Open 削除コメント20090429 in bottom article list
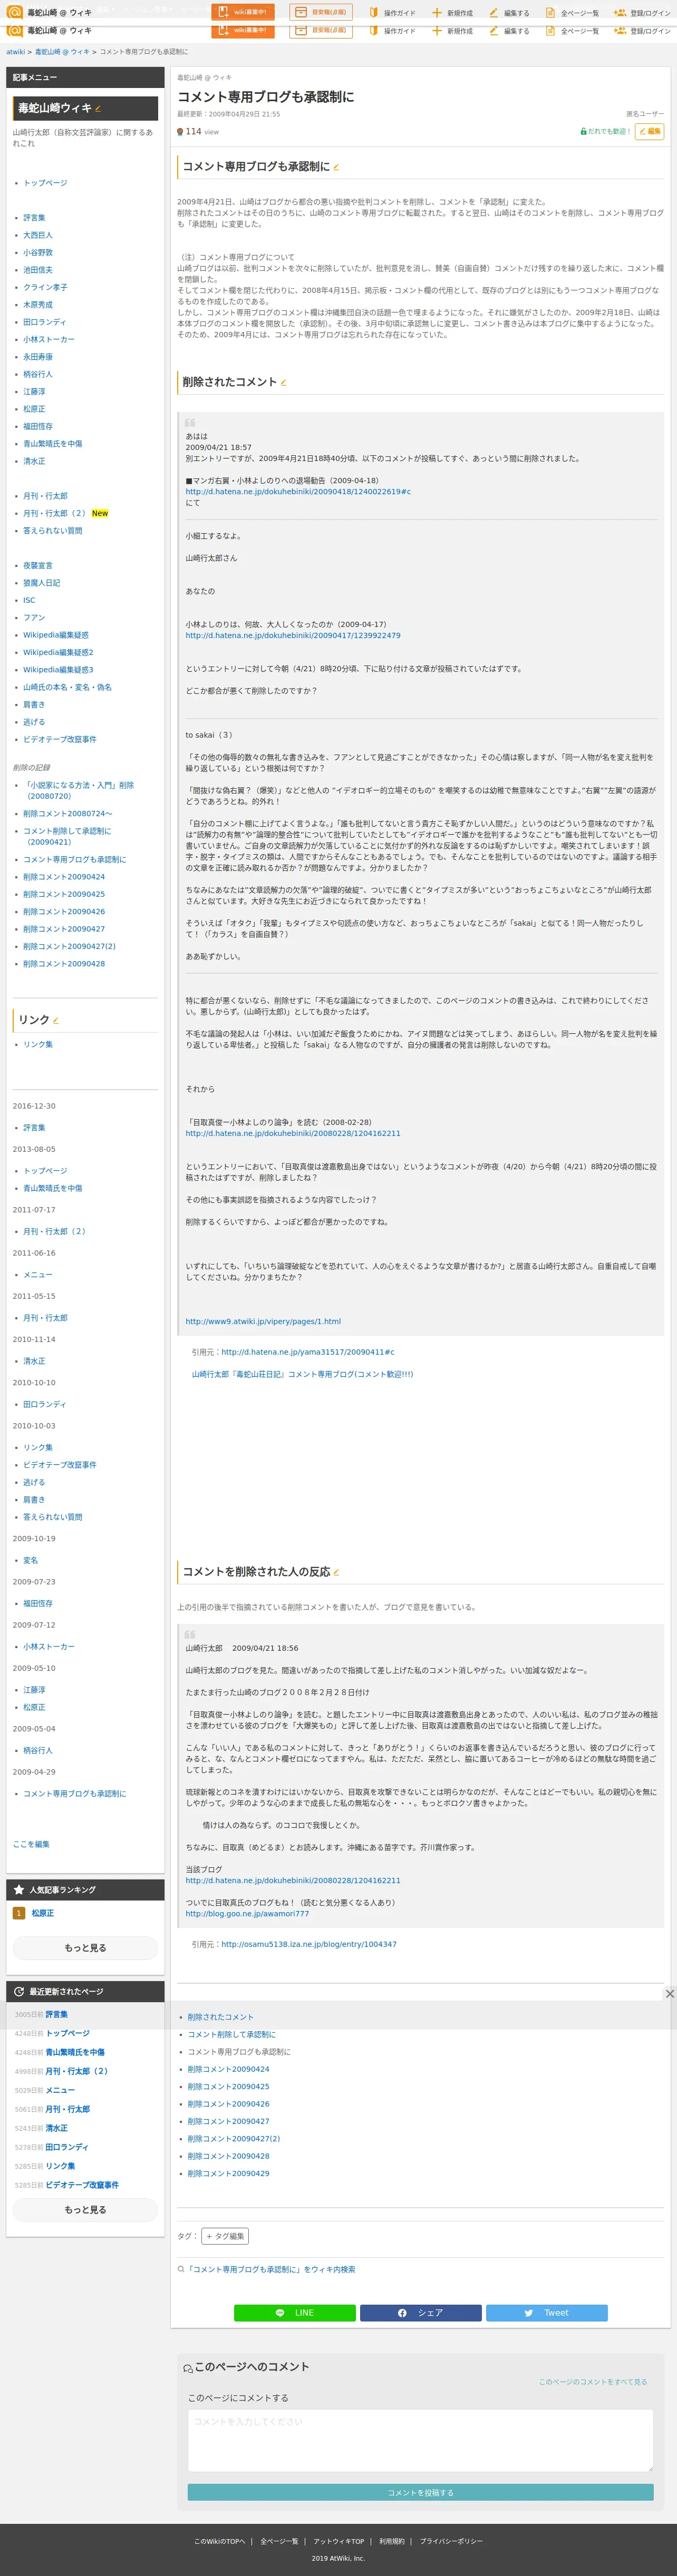The width and height of the screenshot is (677, 2576). tap(228, 2174)
